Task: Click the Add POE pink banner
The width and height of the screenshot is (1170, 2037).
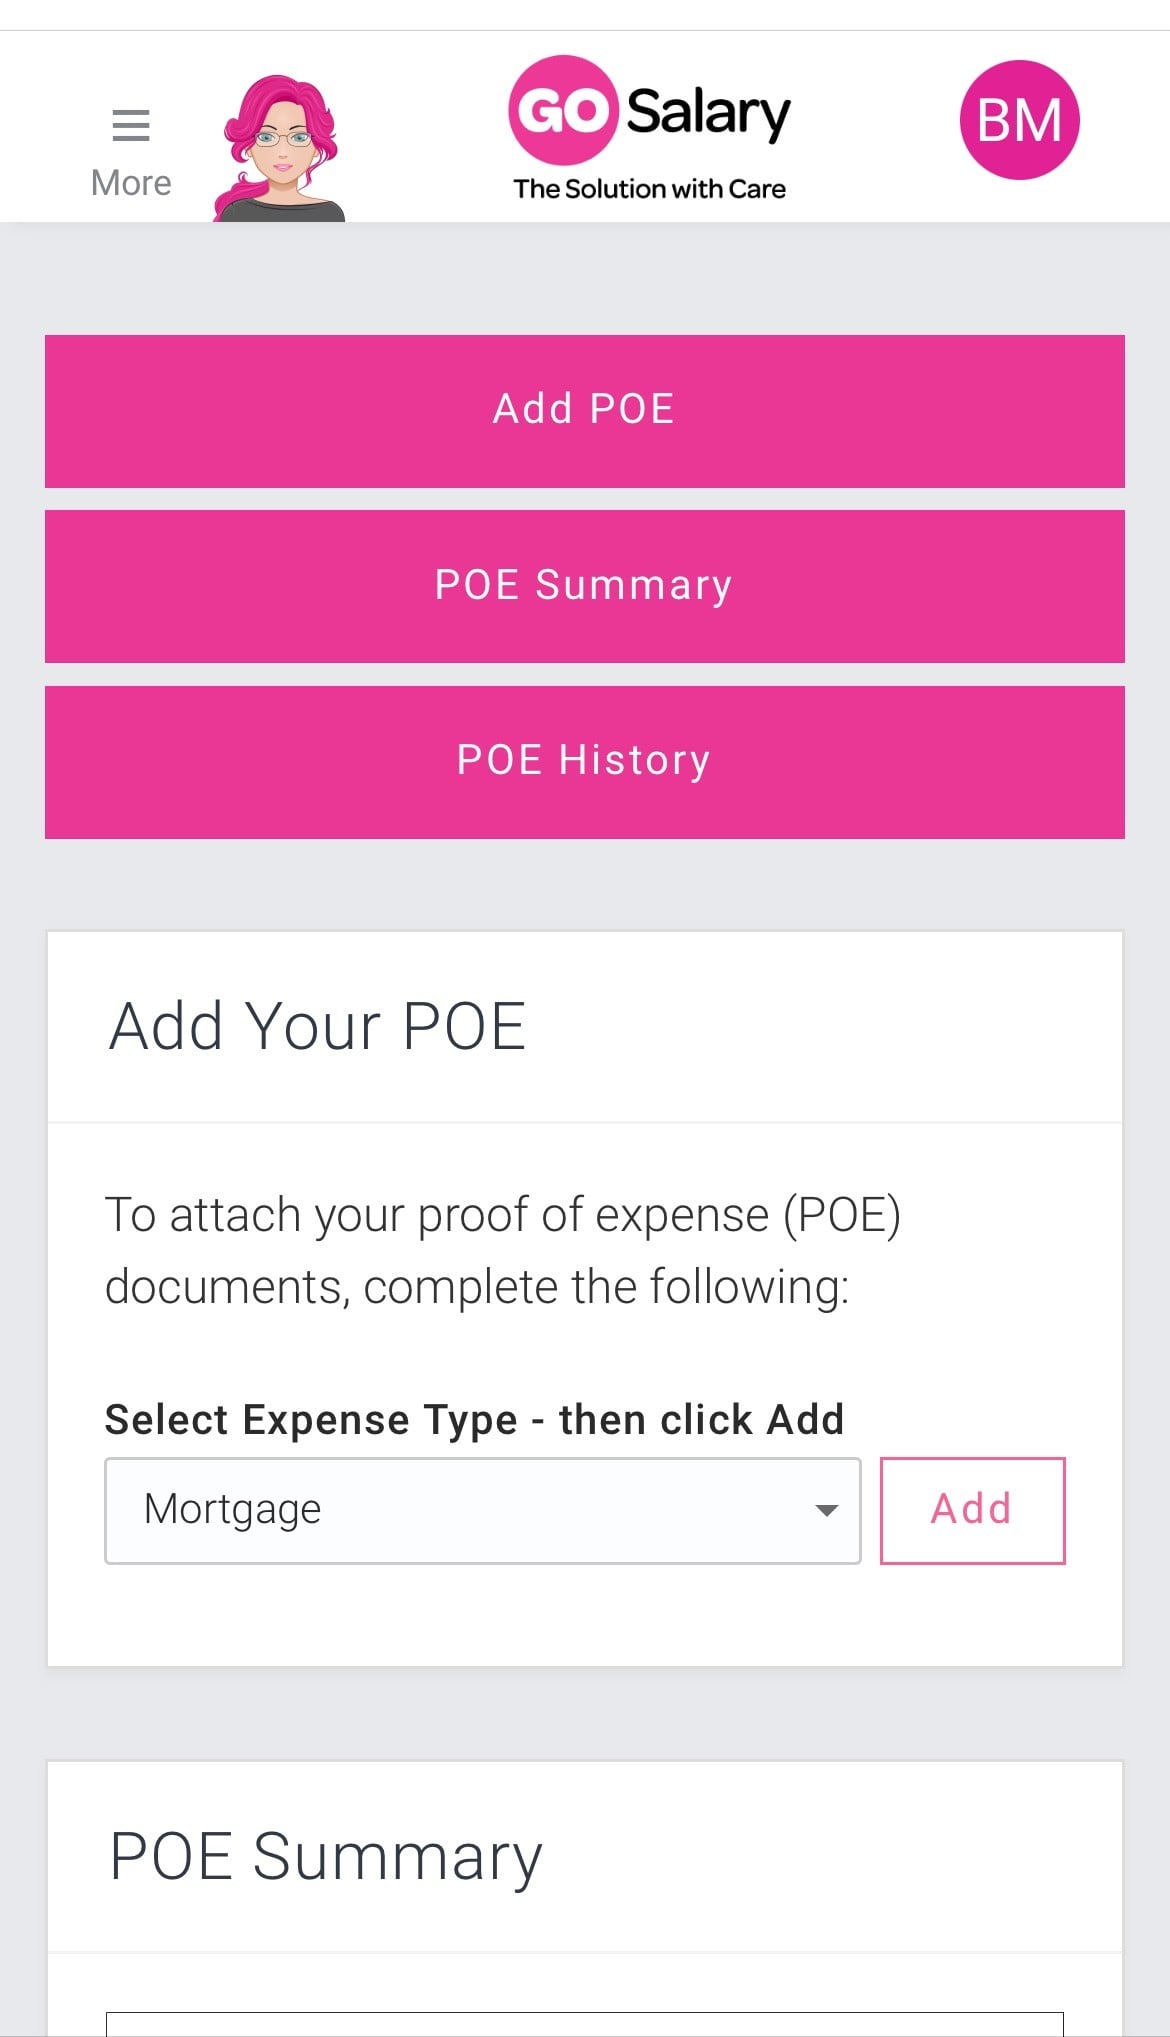Action: click(584, 409)
